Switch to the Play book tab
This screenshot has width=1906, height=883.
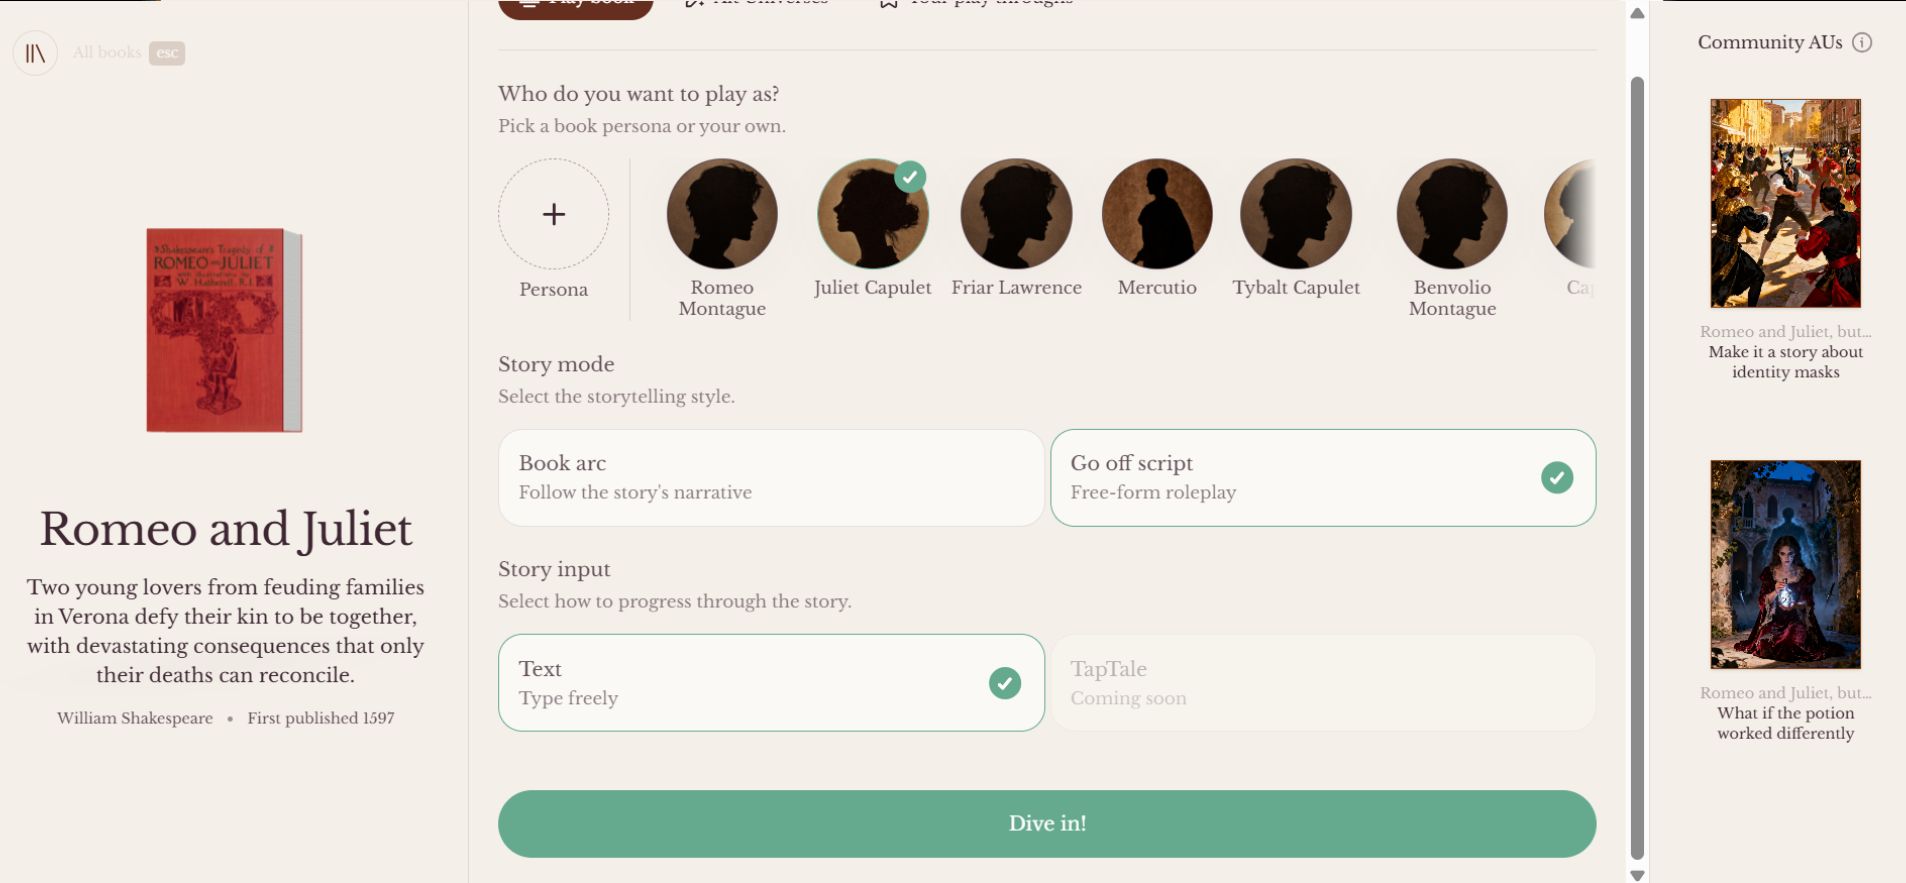click(576, 2)
